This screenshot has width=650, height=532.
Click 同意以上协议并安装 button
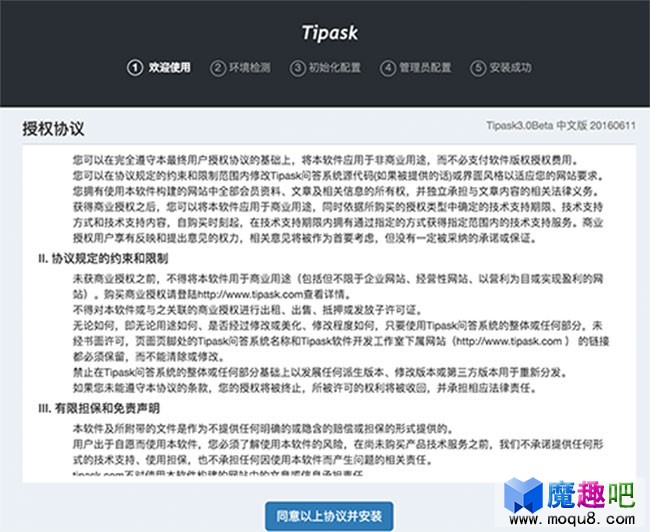click(x=329, y=516)
